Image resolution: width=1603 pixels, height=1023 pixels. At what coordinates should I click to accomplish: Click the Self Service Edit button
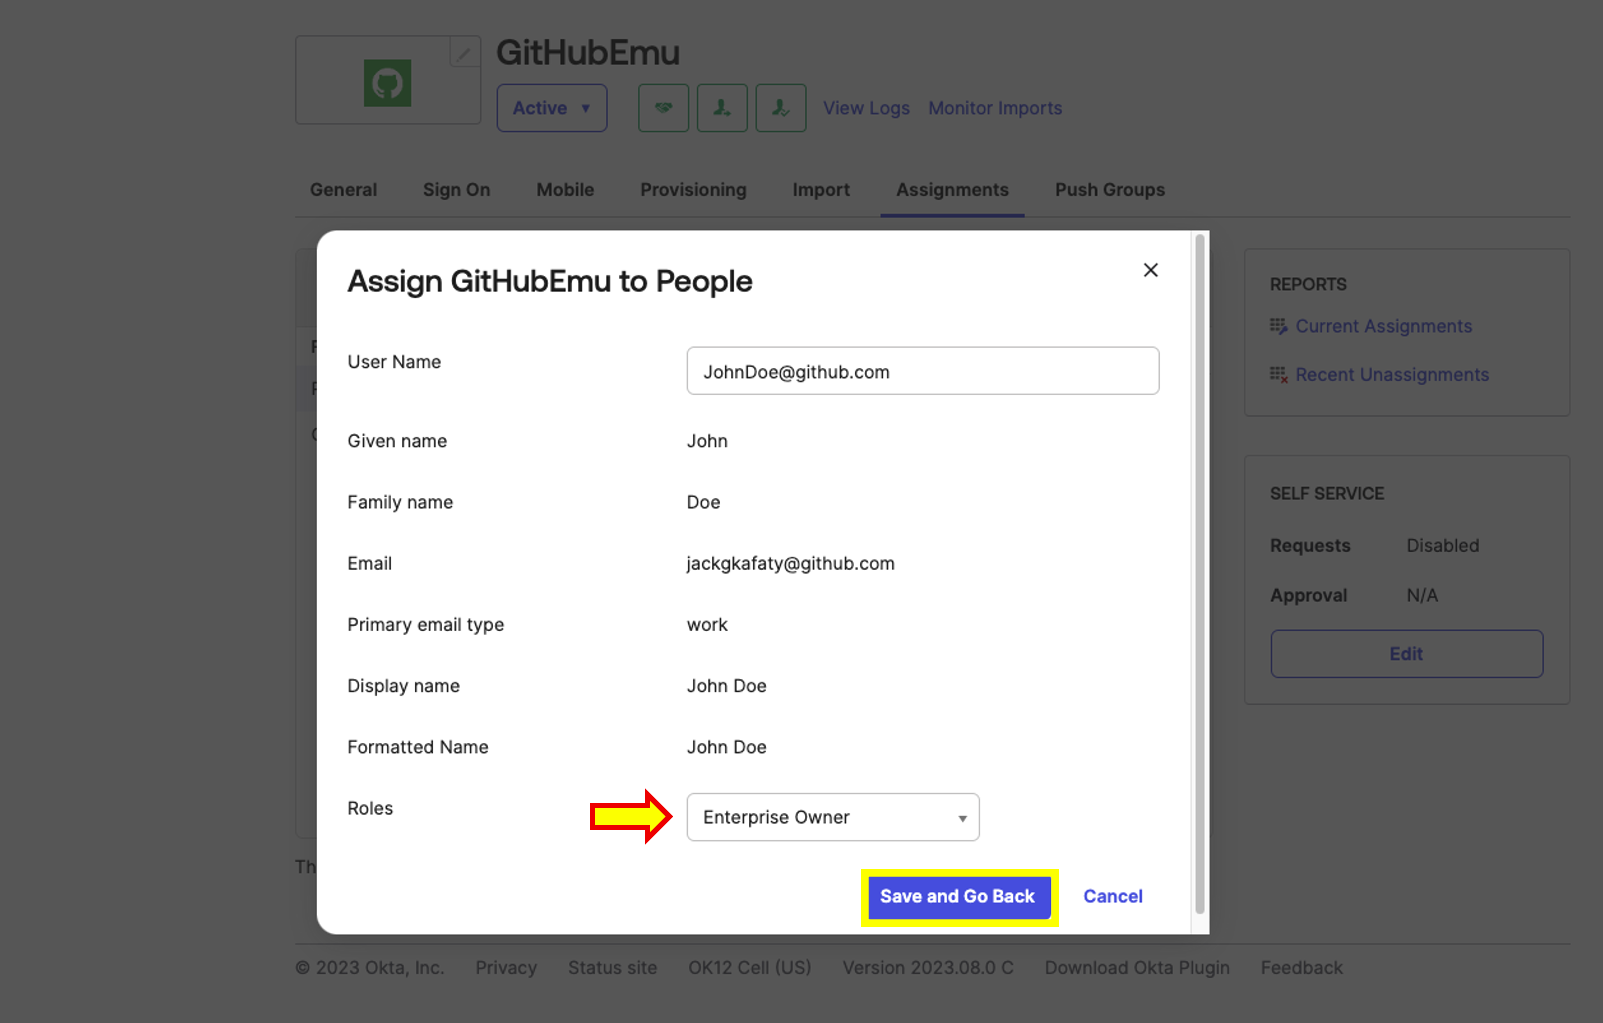(x=1407, y=654)
